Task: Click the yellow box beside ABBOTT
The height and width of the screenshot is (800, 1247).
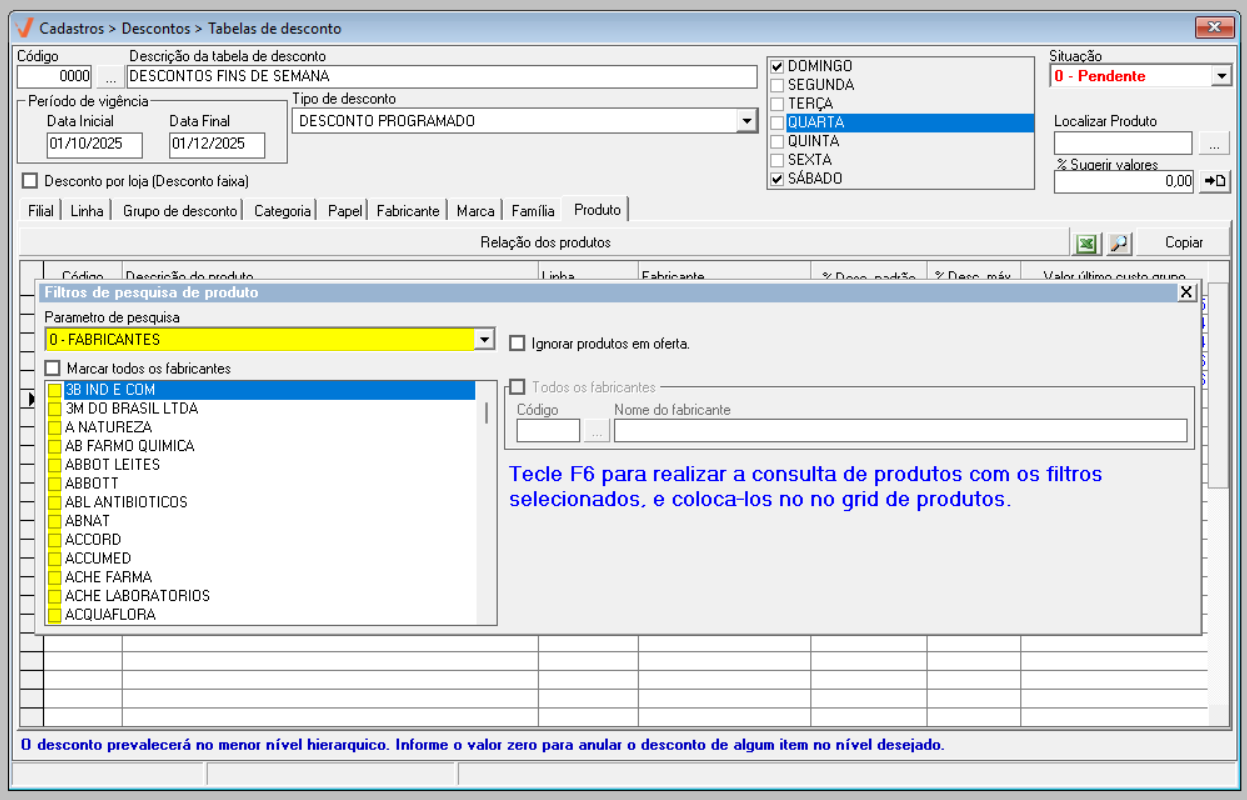Action: 55,484
